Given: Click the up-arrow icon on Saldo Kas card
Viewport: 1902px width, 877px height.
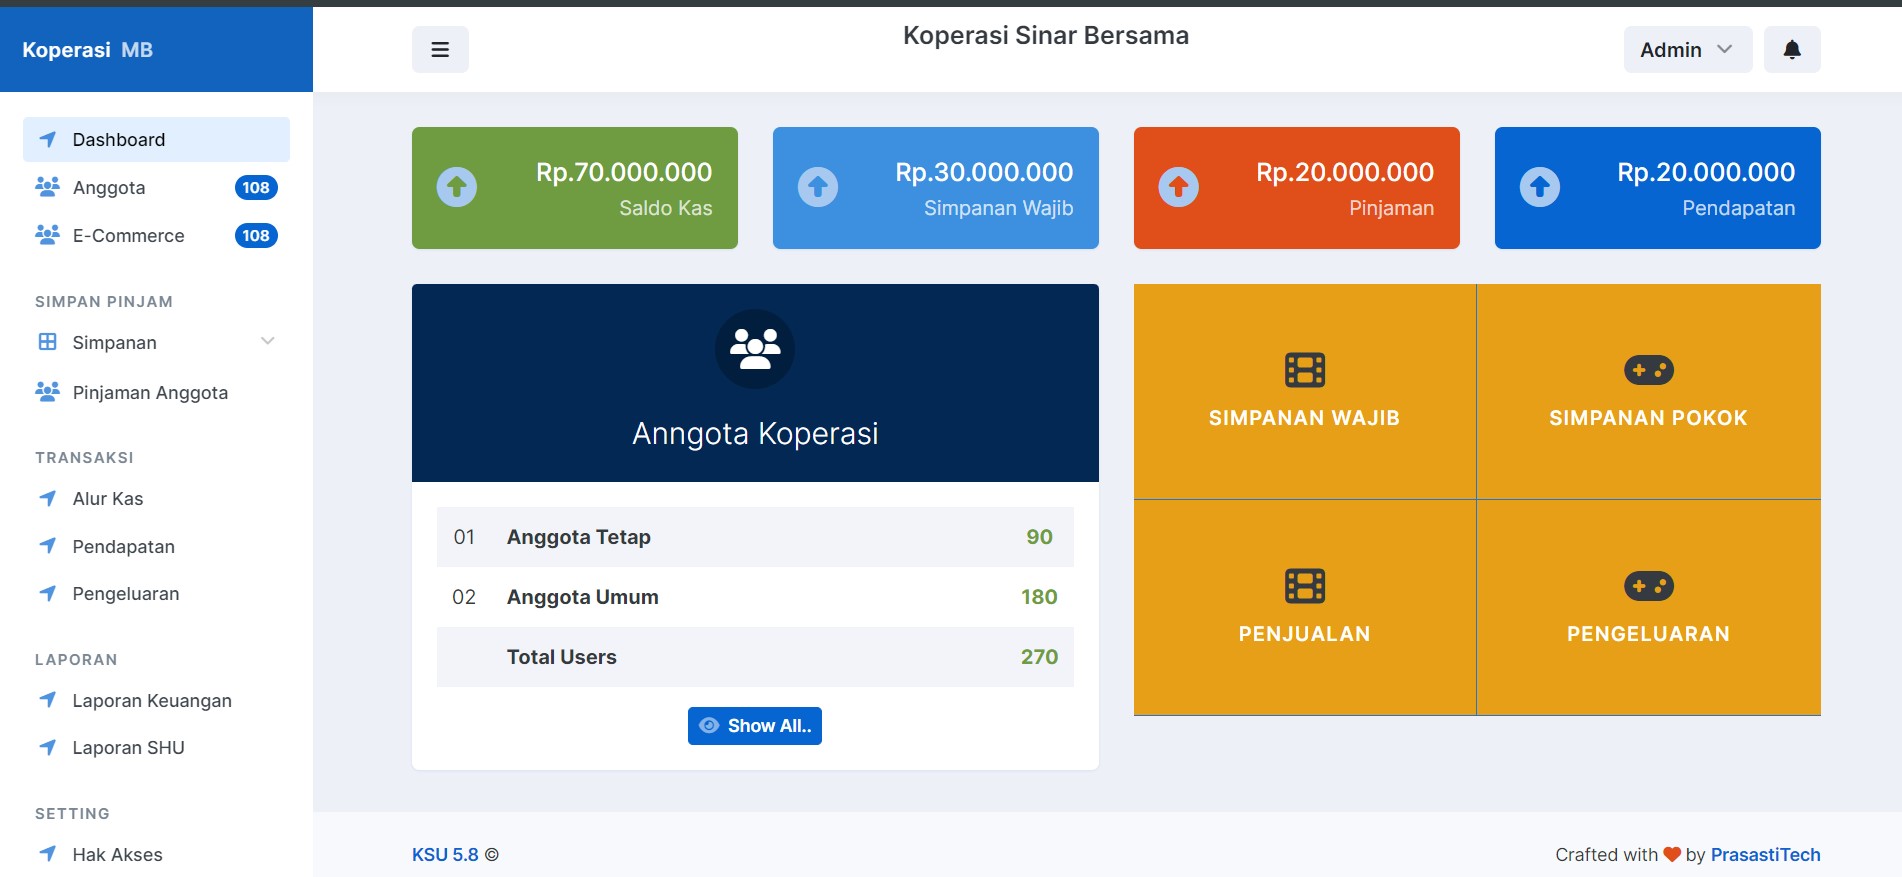Looking at the screenshot, I should 457,187.
